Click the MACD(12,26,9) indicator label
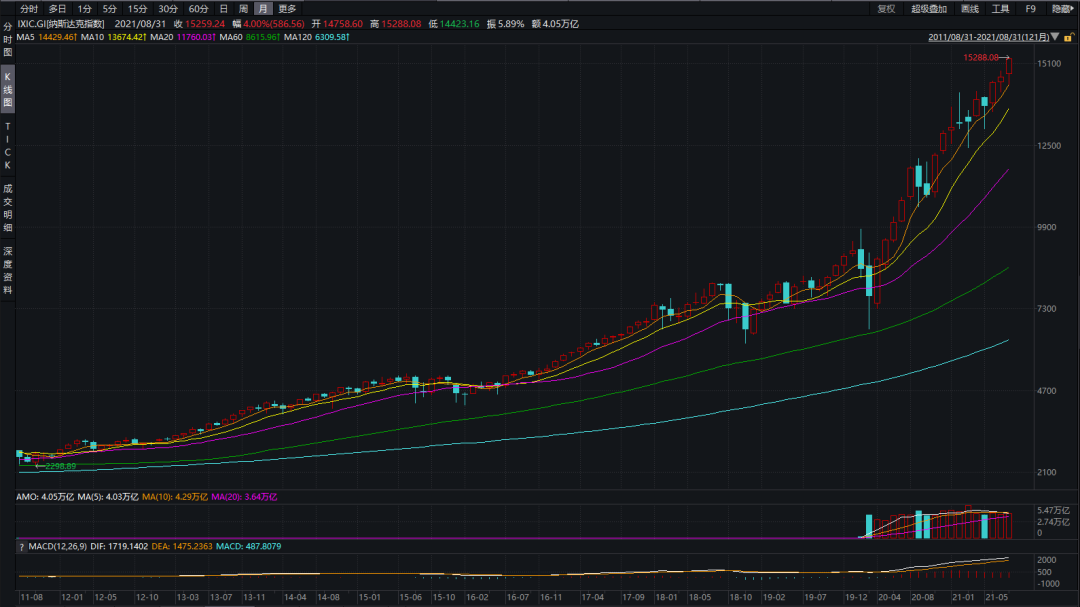This screenshot has height=607, width=1080. tap(58, 546)
